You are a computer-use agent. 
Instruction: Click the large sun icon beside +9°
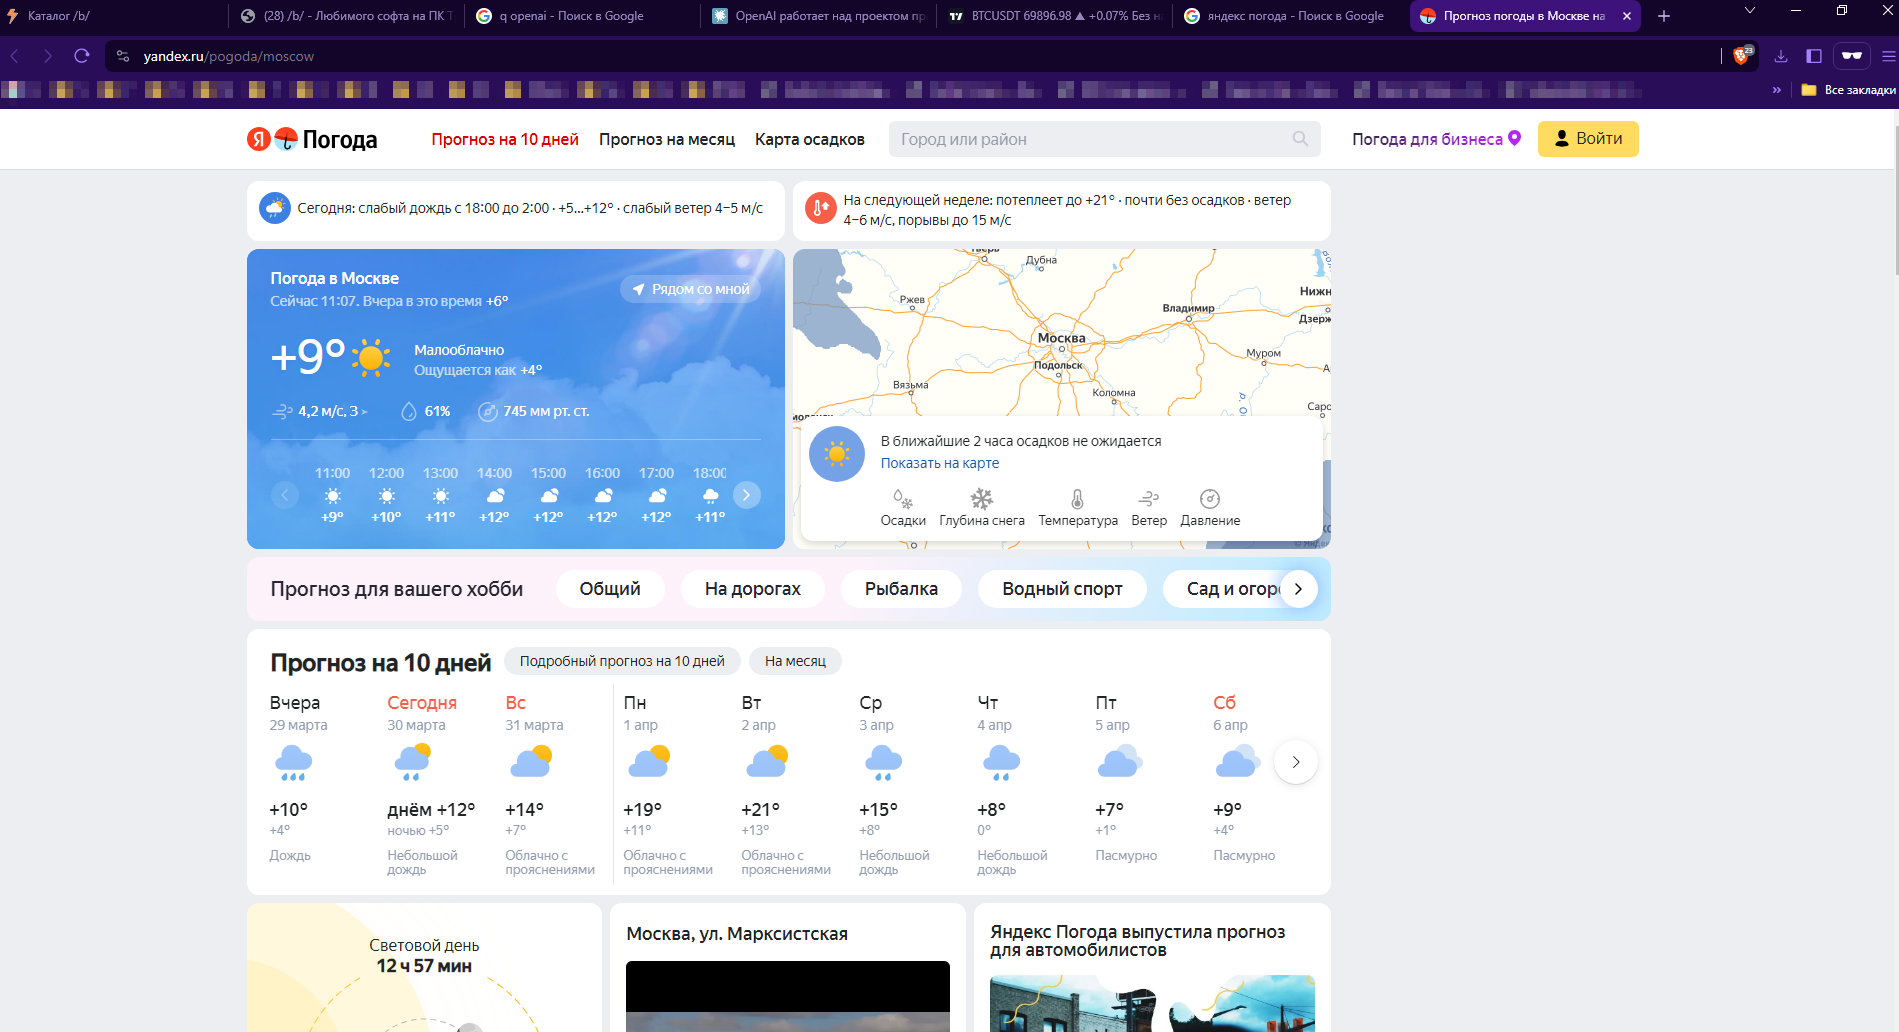tap(371, 357)
